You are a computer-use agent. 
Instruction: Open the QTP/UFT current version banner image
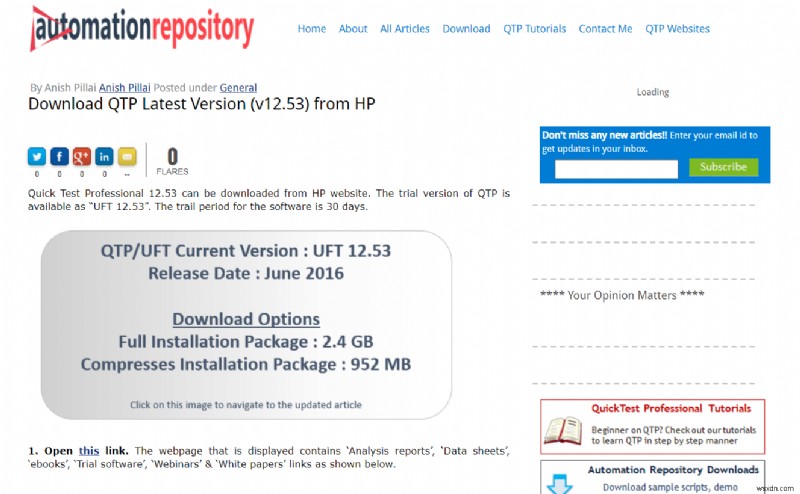(246, 325)
